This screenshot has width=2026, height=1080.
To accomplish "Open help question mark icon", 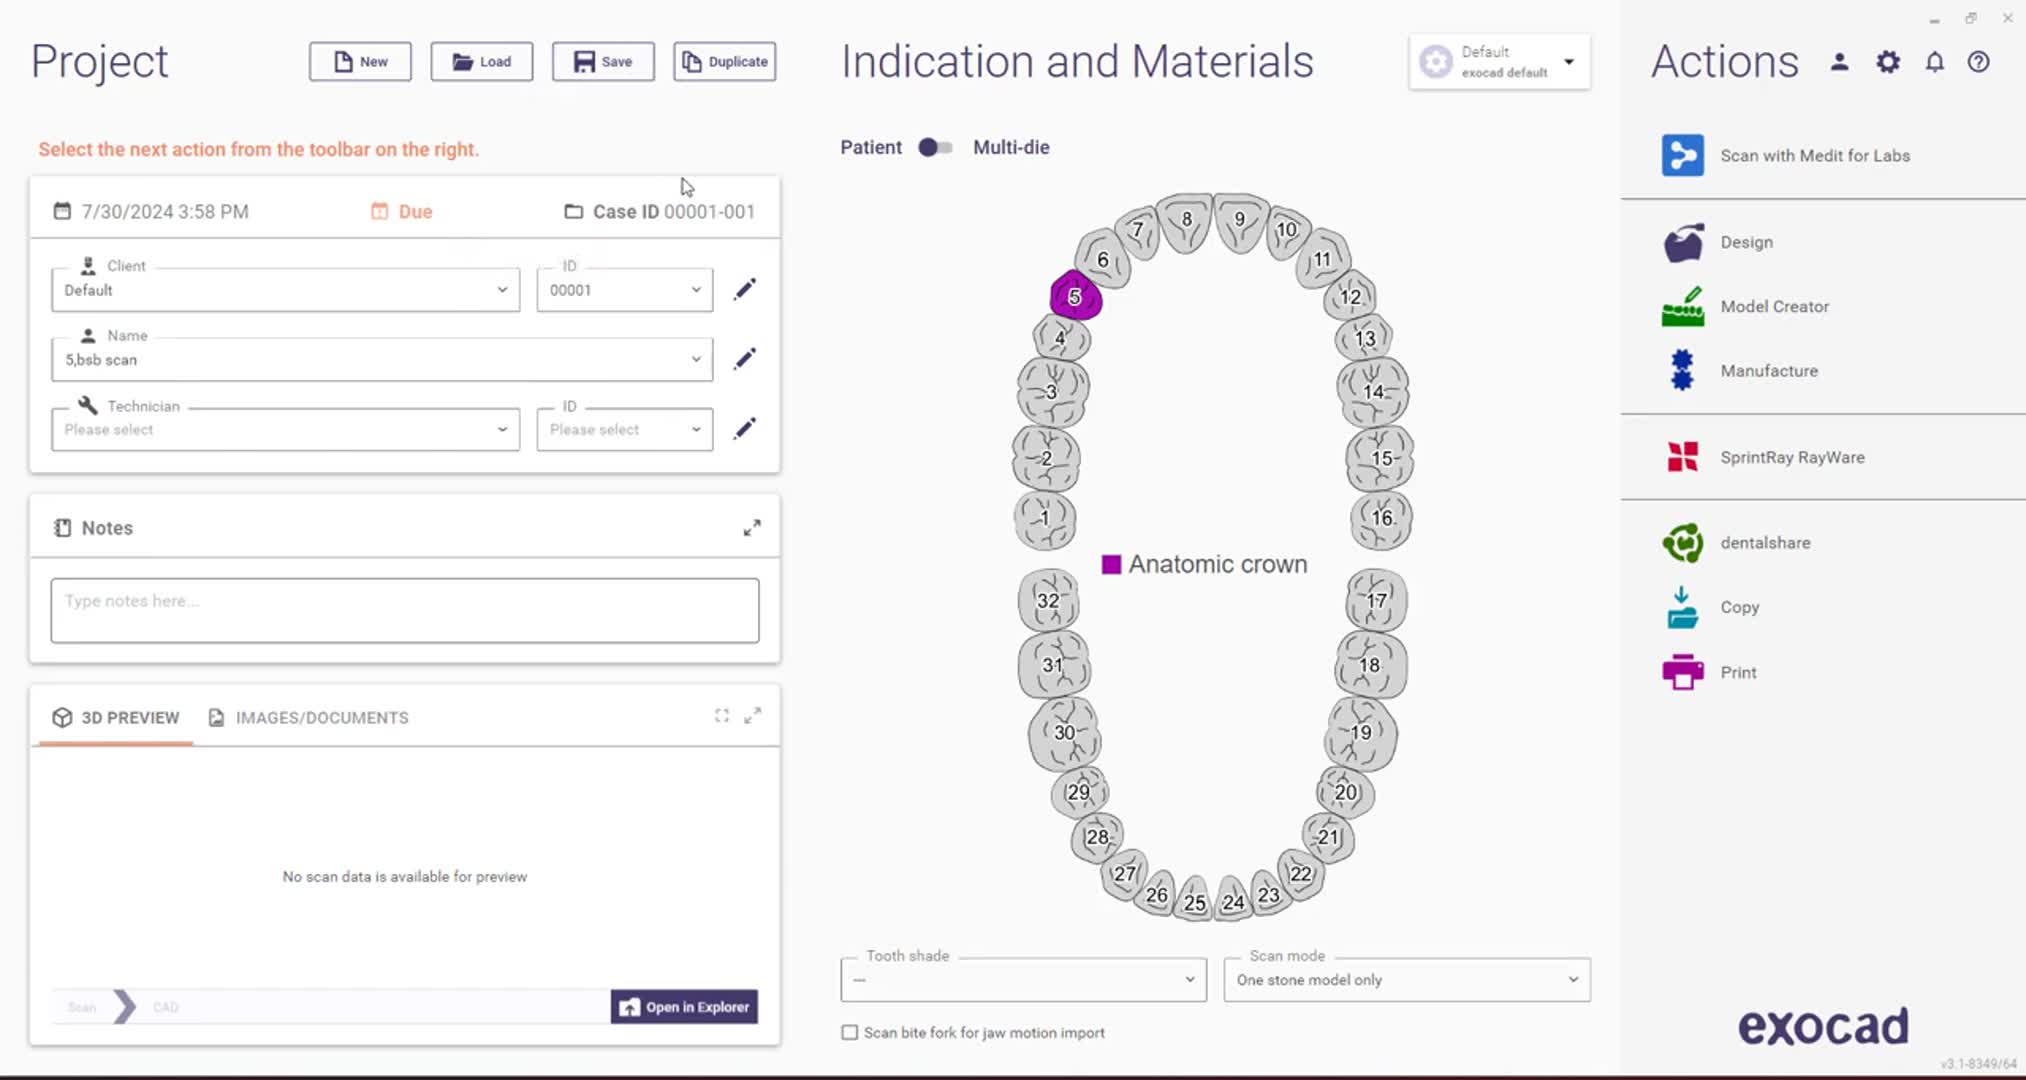I will (1978, 62).
